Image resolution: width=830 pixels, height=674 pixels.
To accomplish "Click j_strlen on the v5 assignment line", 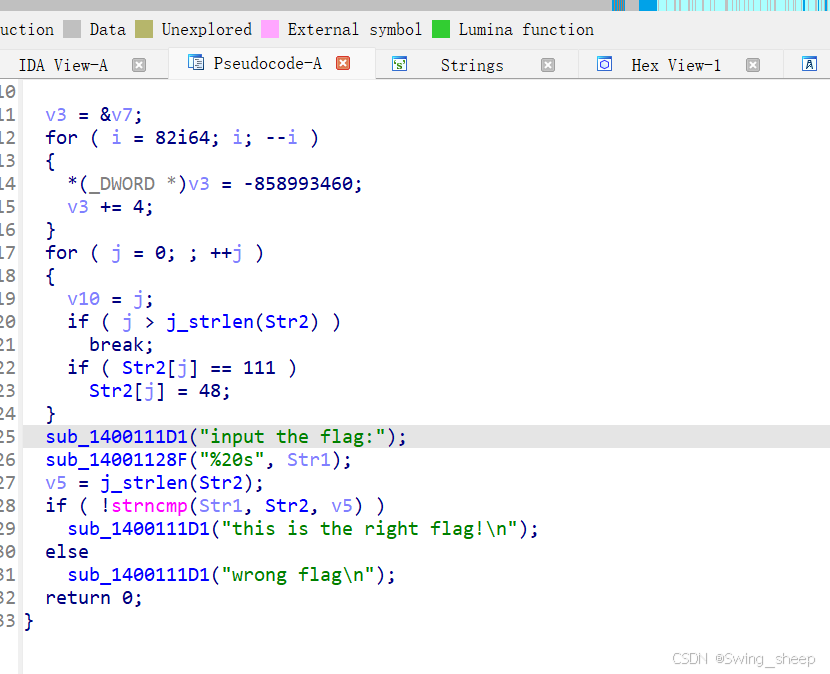I will click(144, 483).
